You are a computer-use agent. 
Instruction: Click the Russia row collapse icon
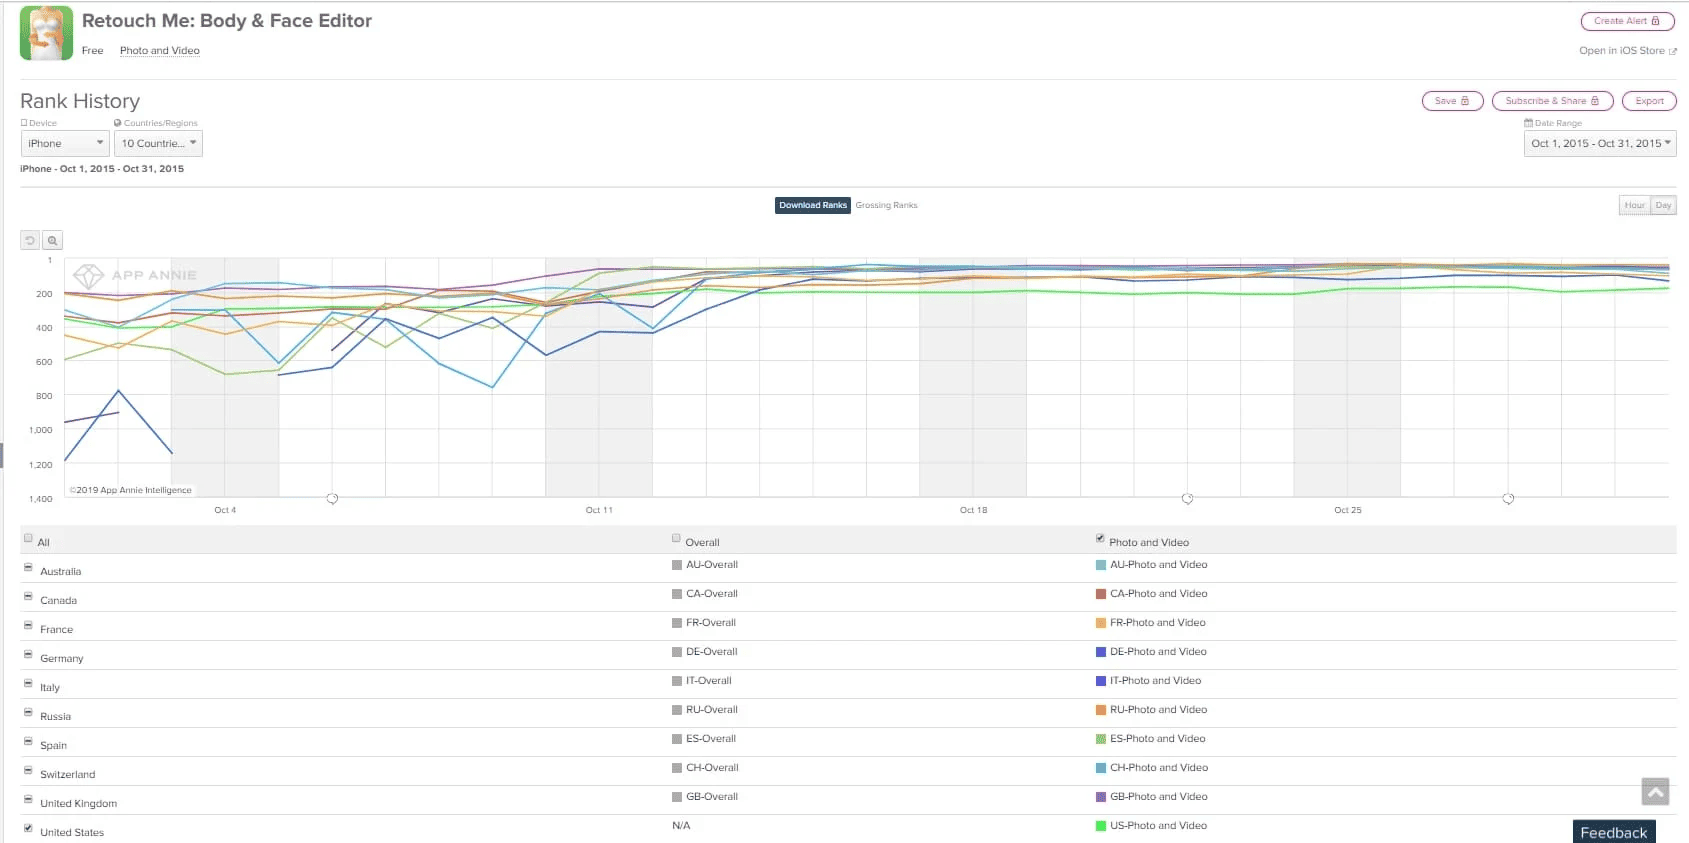click(28, 713)
